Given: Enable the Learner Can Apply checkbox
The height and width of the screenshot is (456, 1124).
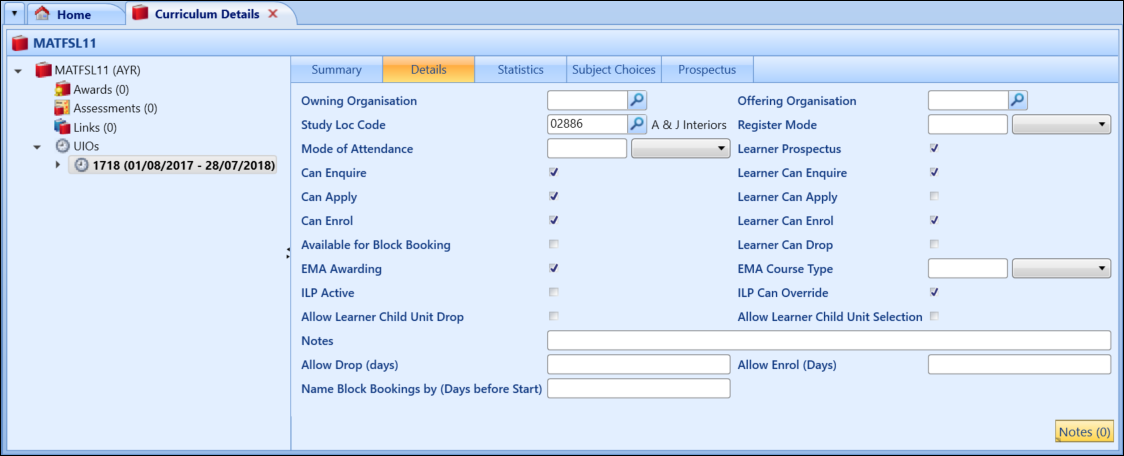Looking at the screenshot, I should [934, 196].
